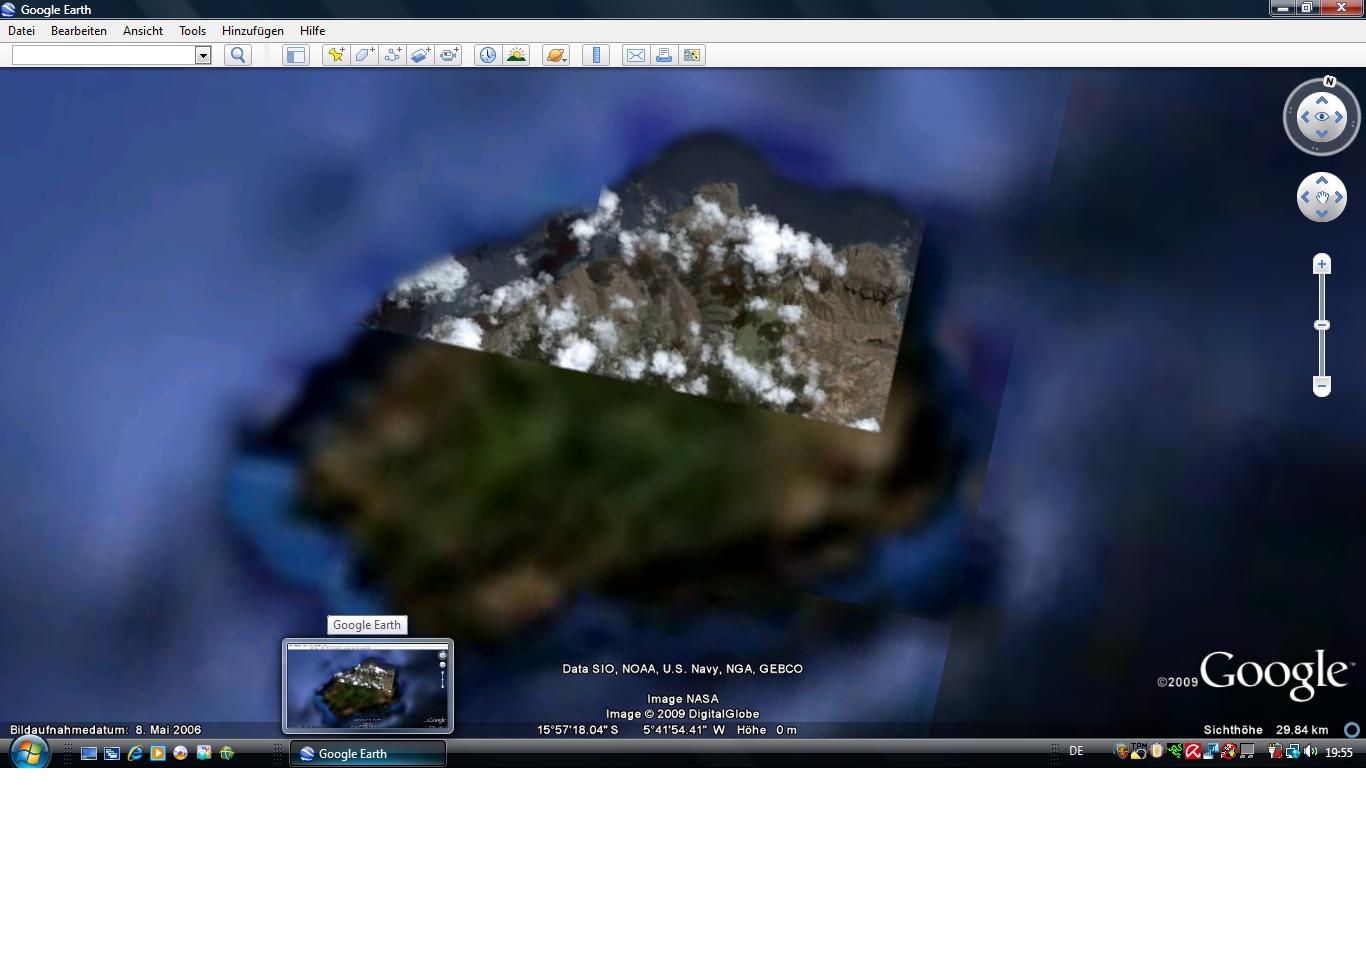Record a tour with the camera icon
This screenshot has height=972, width=1366.
(x=448, y=55)
